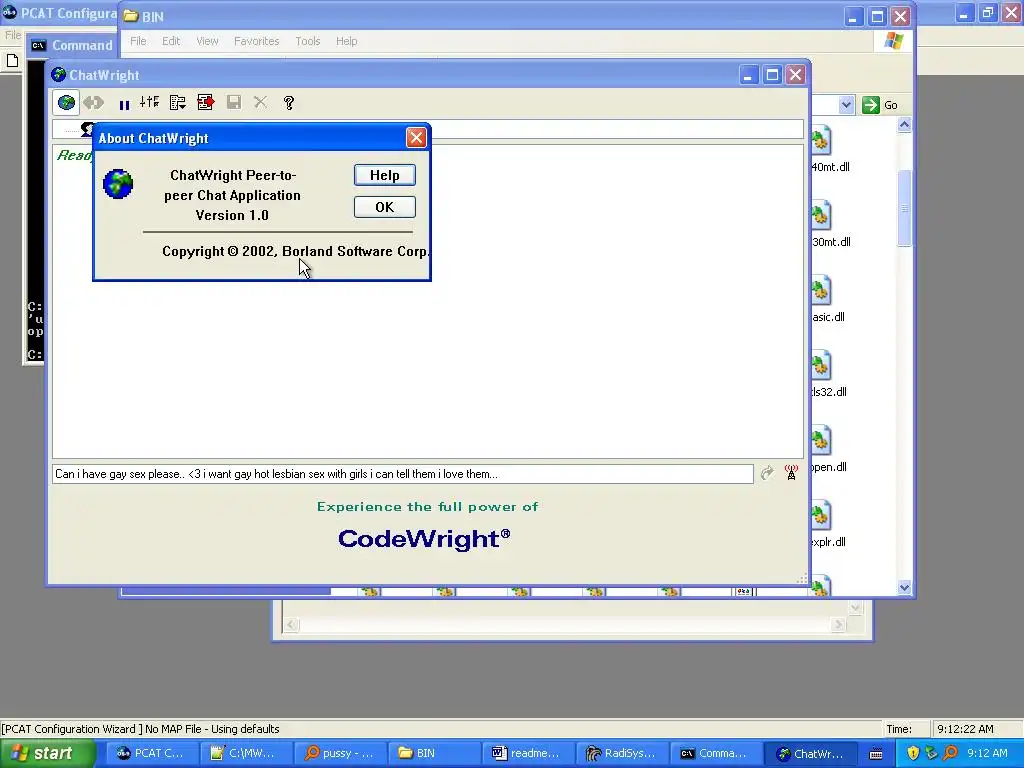This screenshot has height=768, width=1024.
Task: Click the horizontal scroll left arrow in back window
Action: tap(291, 625)
